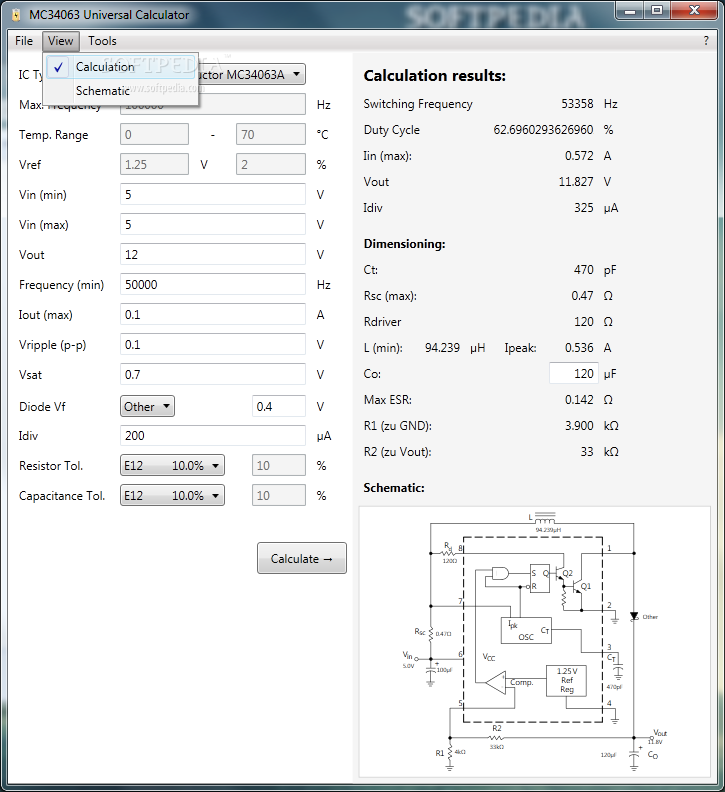This screenshot has width=725, height=792.
Task: Expand the IC Type dropdown
Action: [x=297, y=74]
